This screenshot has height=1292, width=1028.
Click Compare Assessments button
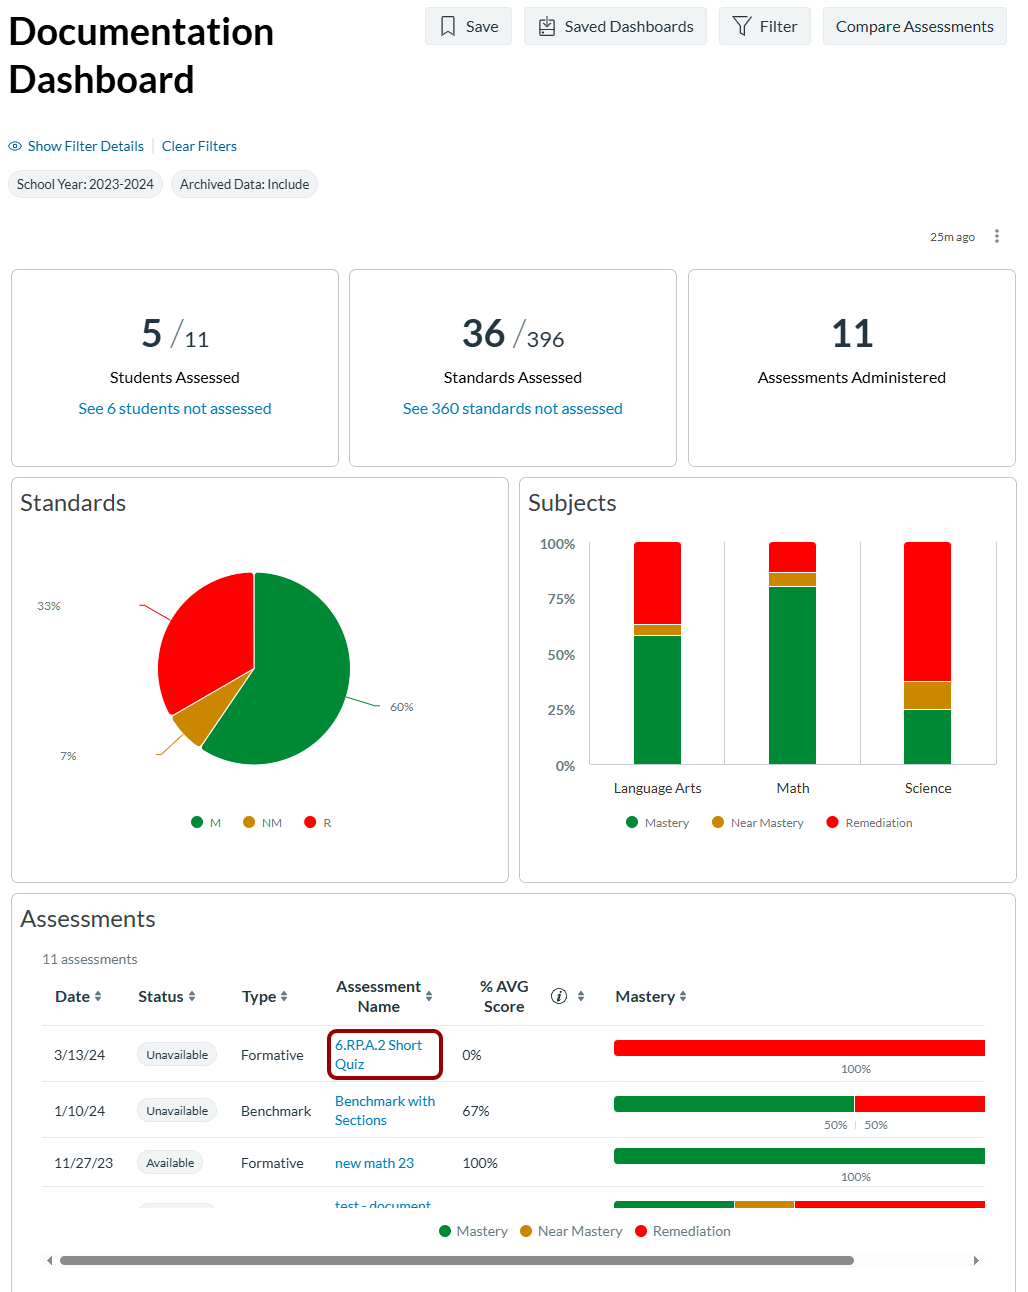(x=915, y=27)
